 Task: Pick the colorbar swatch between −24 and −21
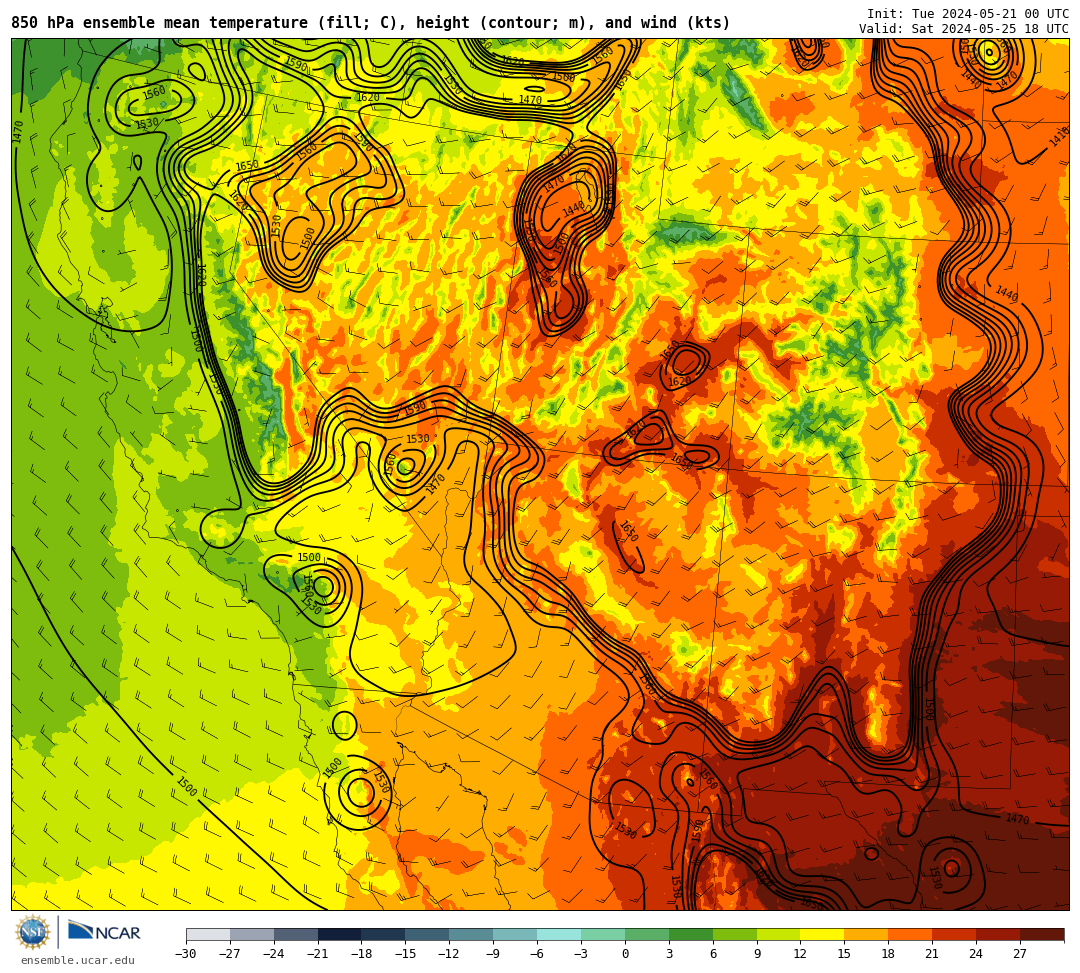(296, 934)
